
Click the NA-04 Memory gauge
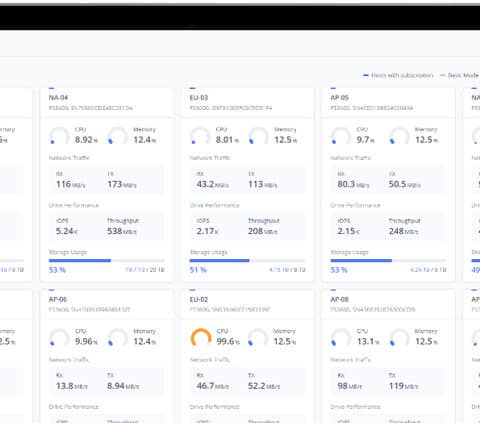point(118,135)
